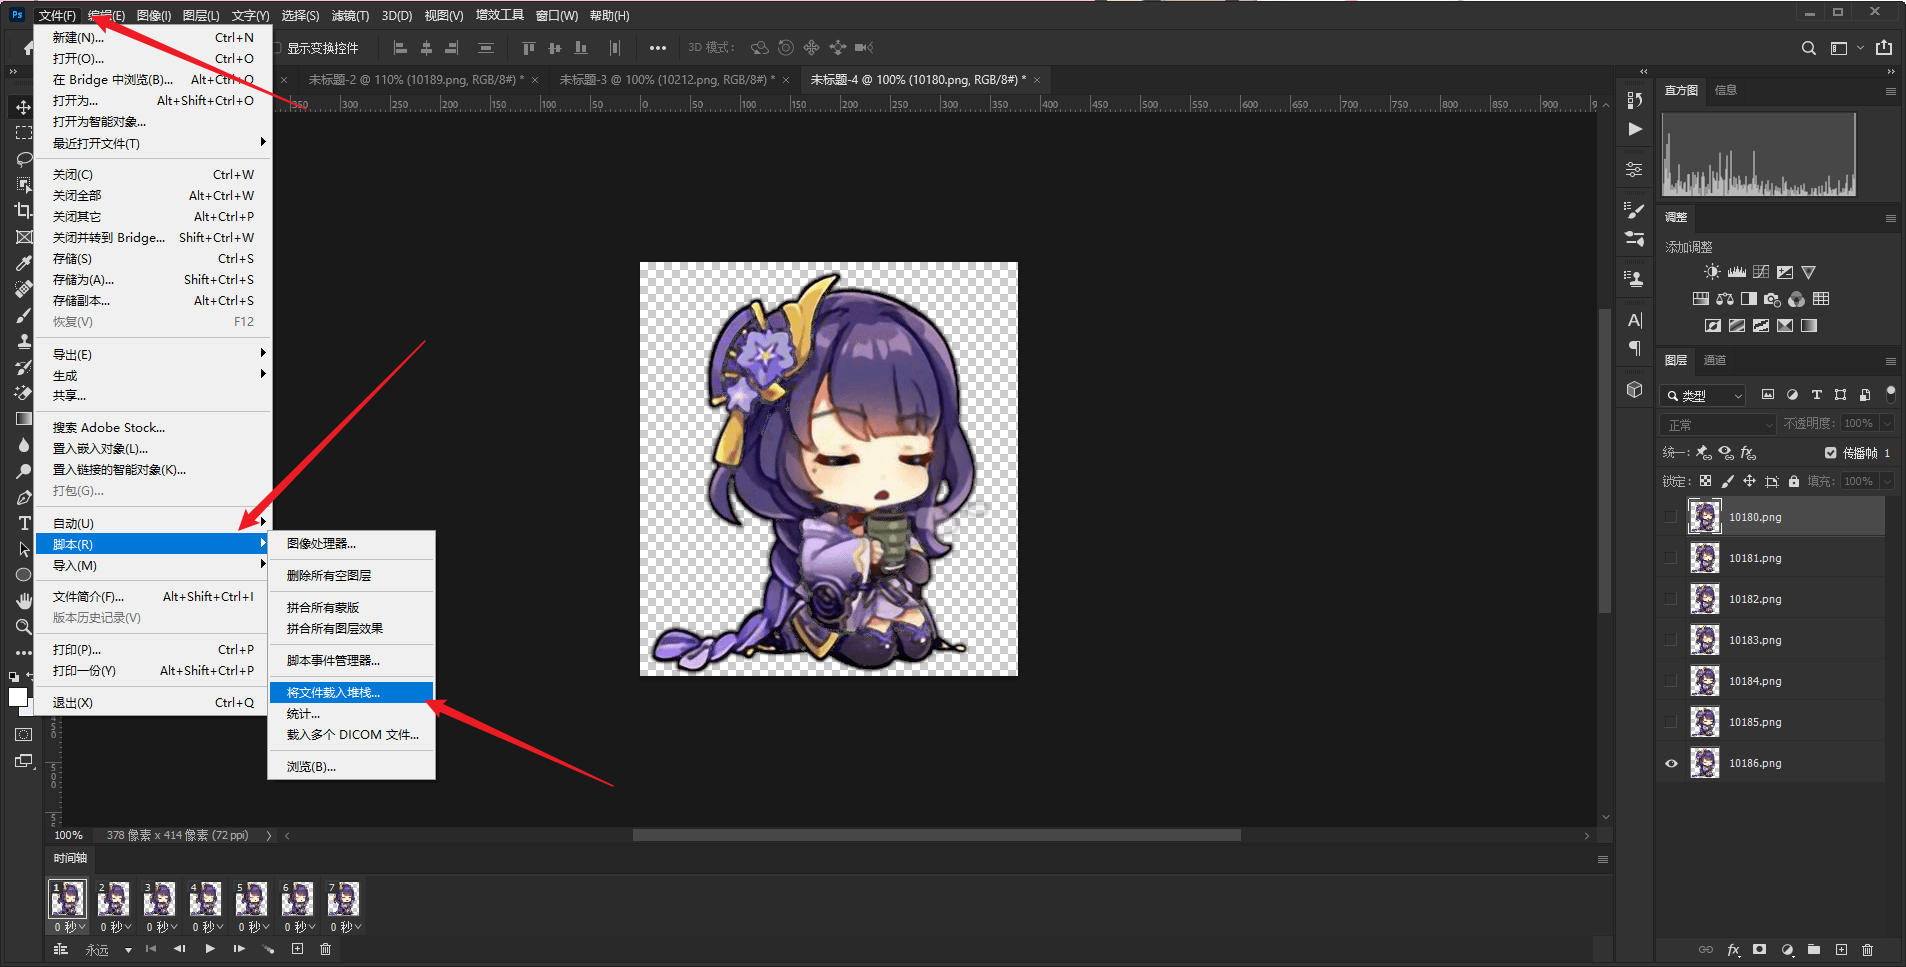Screen dimensions: 1906x967
Task: Duplicate selected frame in timeline
Action: (297, 949)
